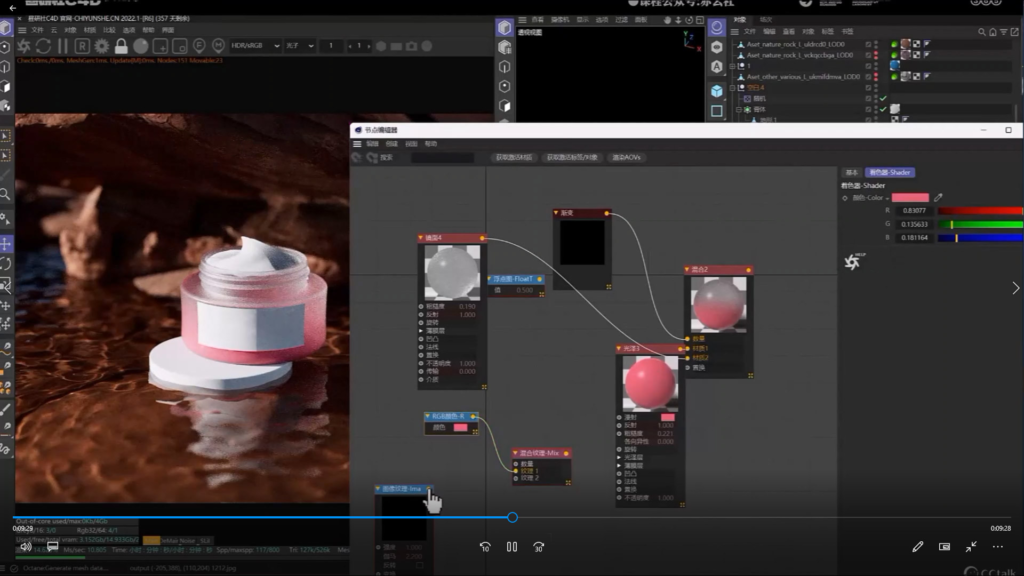
Task: Click the 清空AOVs button
Action: (627, 157)
